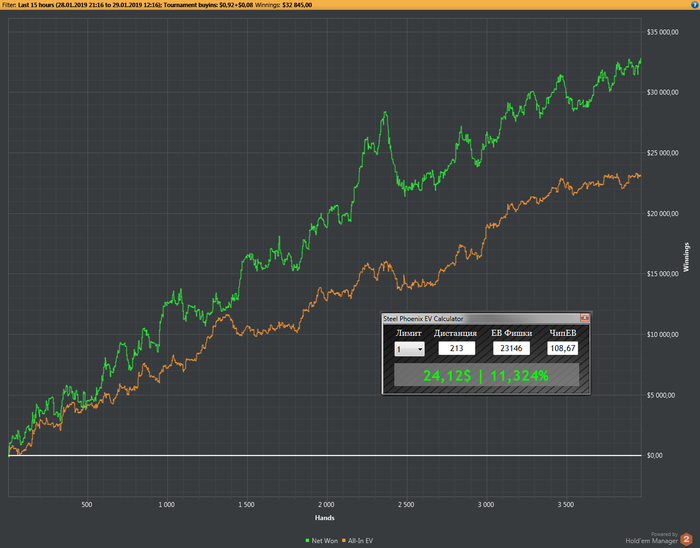
Task: Click the $5 000,00 axis label
Action: coord(661,395)
